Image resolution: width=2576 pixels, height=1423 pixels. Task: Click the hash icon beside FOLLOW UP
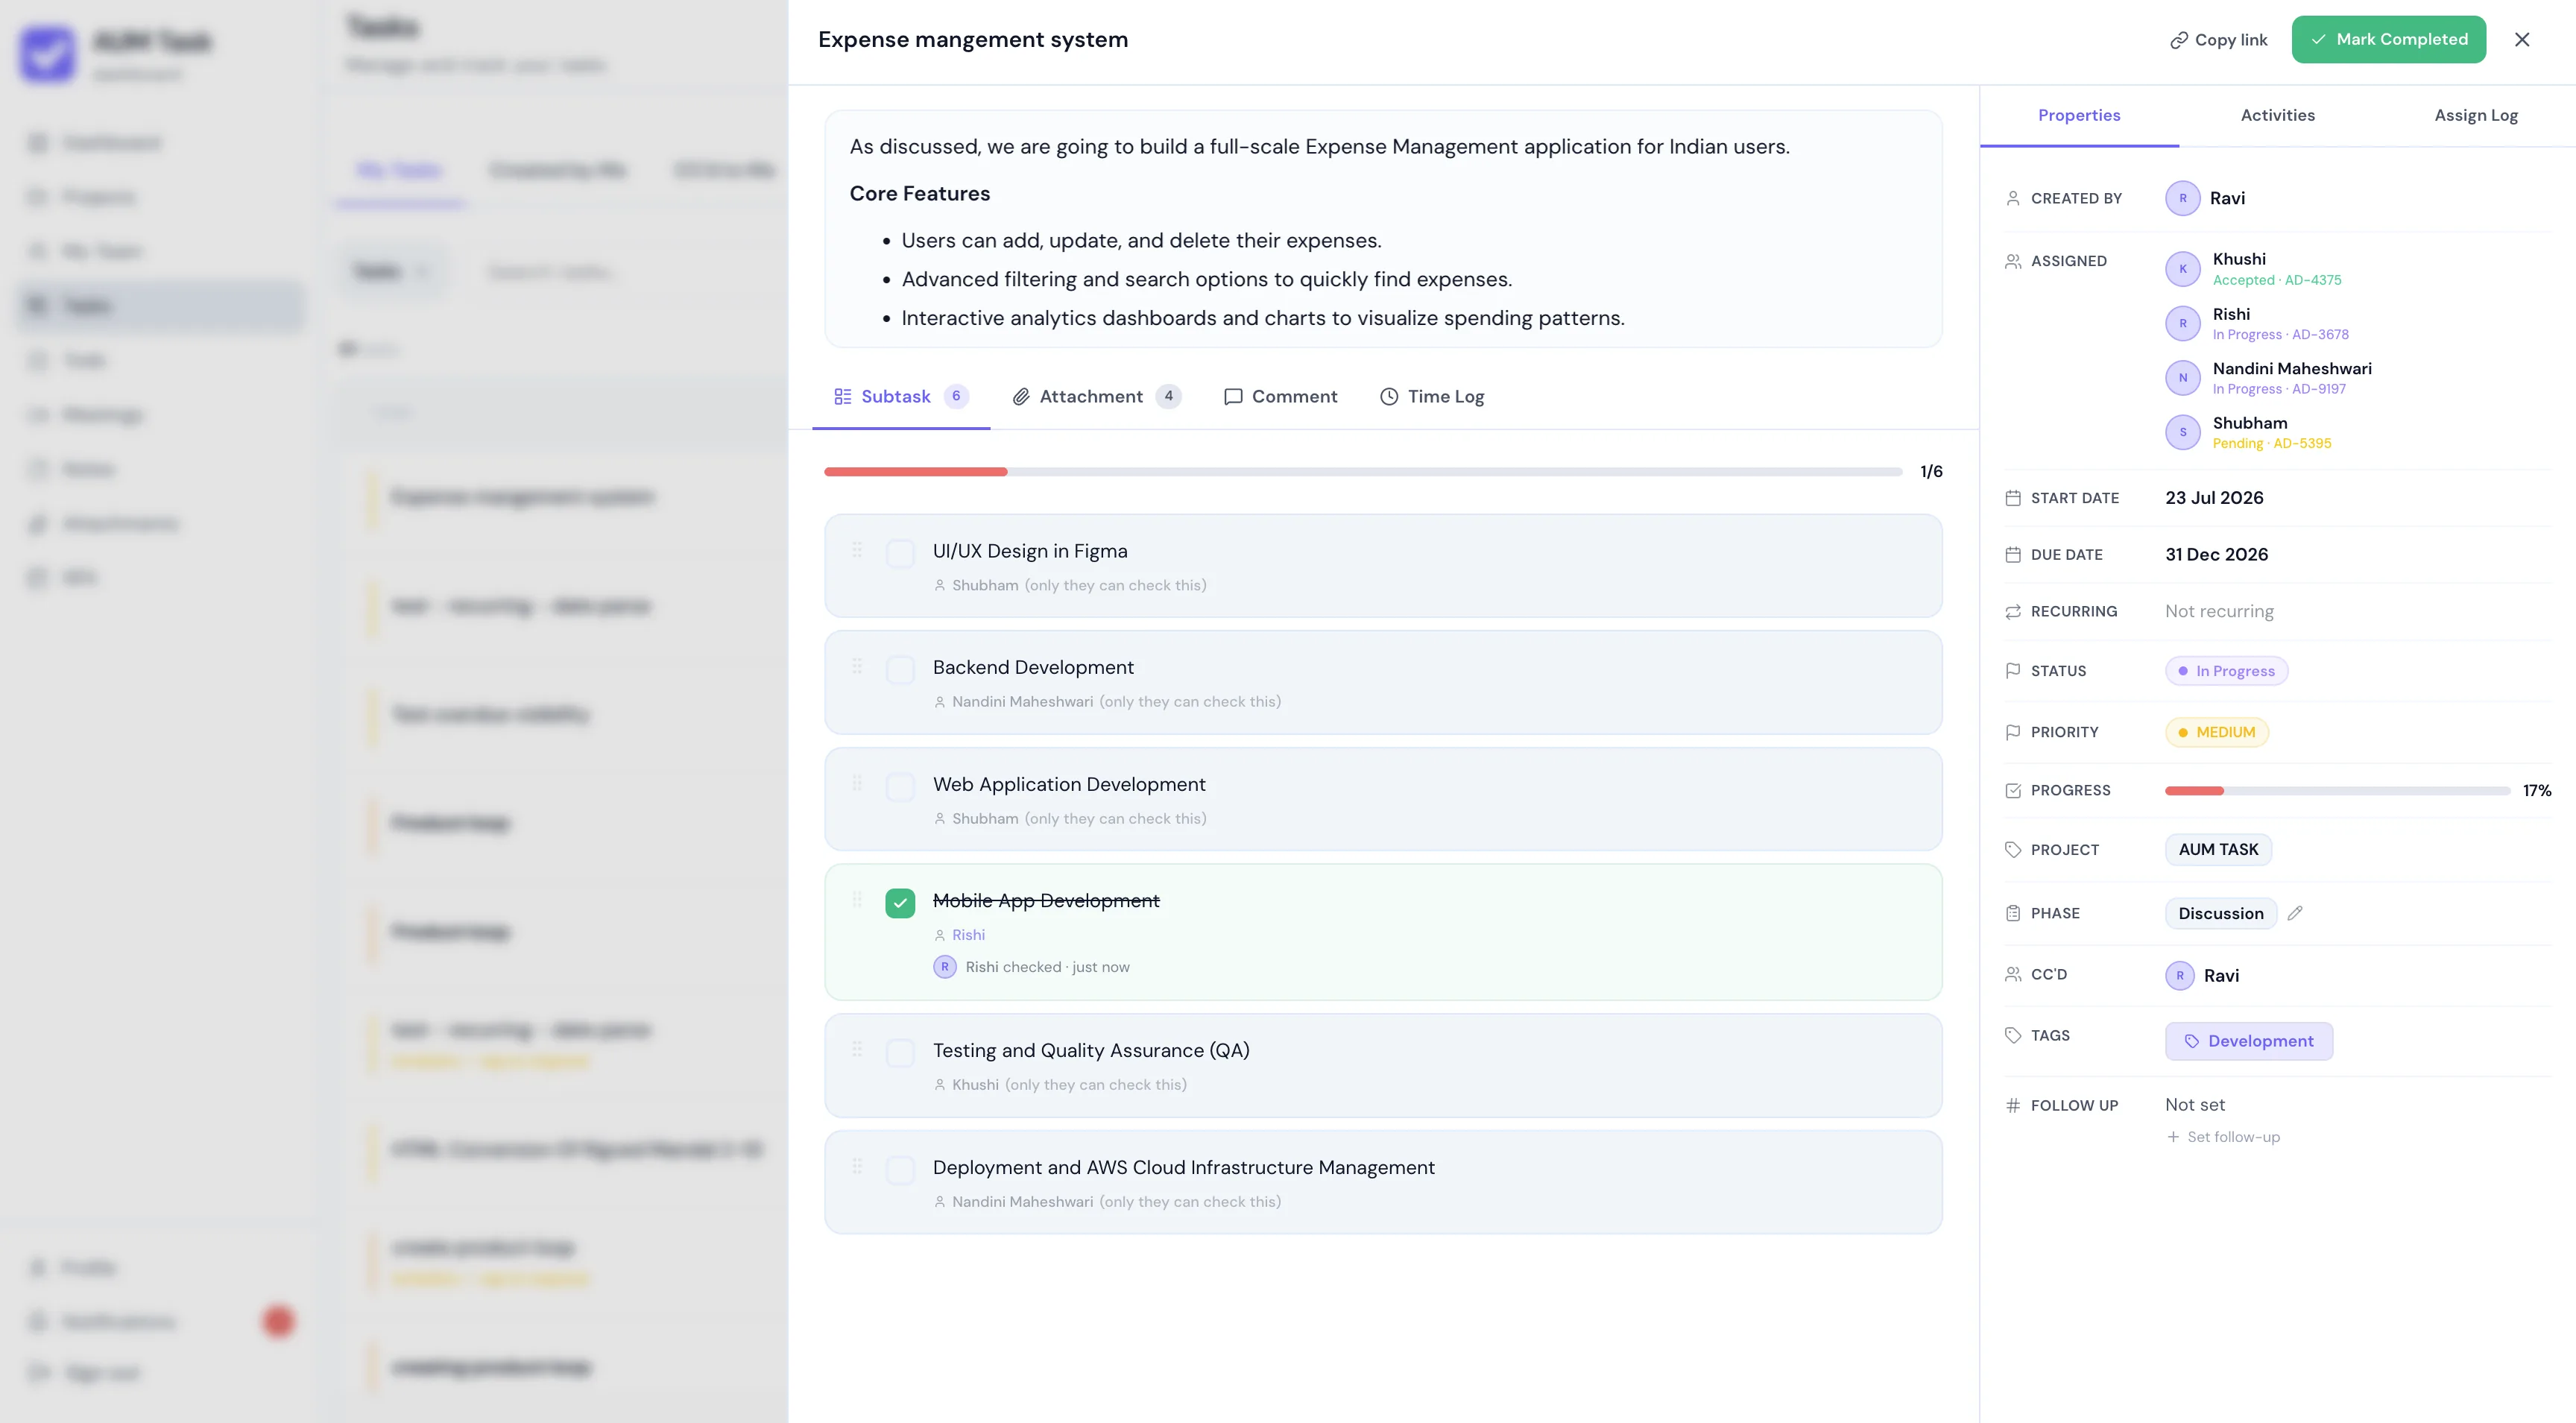click(x=2013, y=1105)
